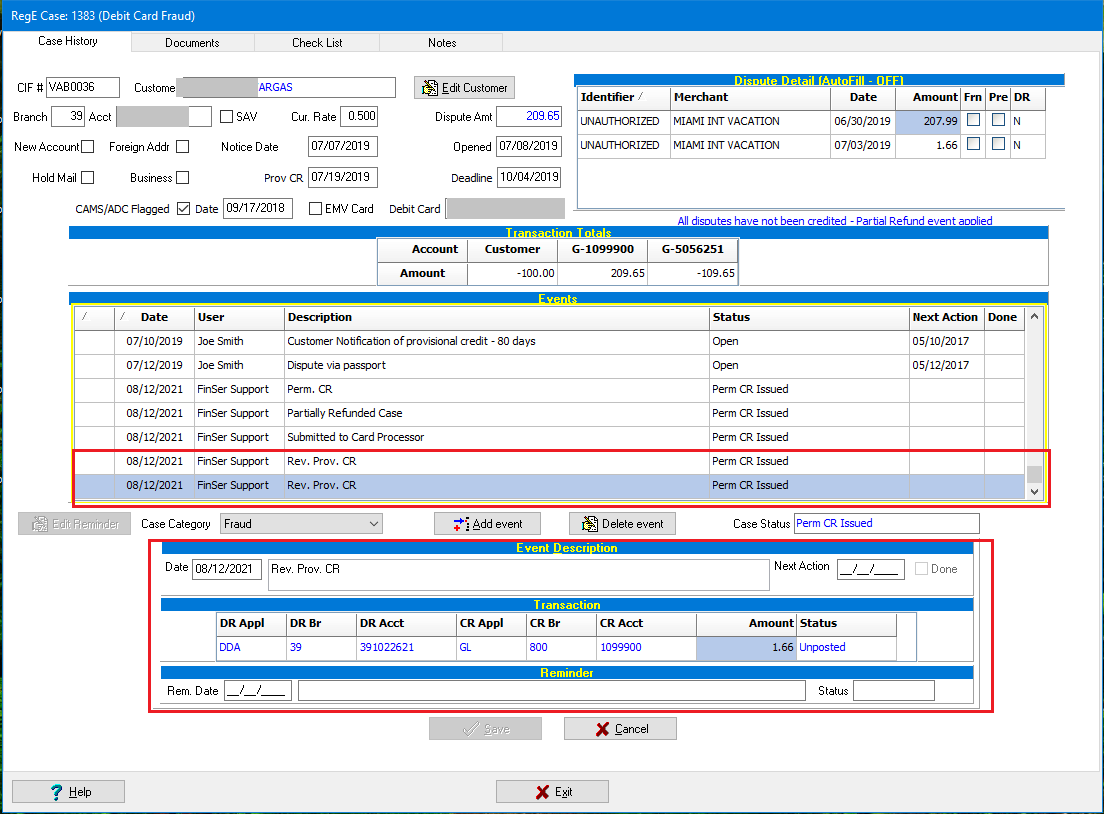Click the Delete event notepad icon
Viewport: 1104px width, 814px height.
(589, 524)
